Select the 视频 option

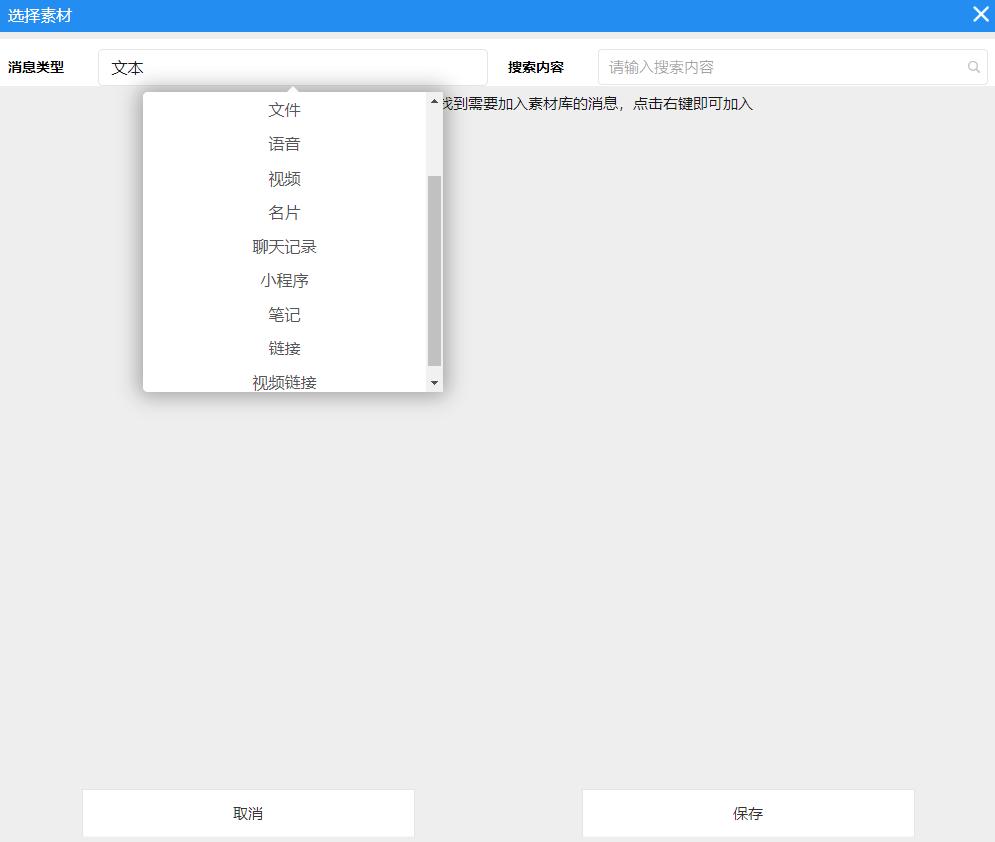[x=284, y=178]
